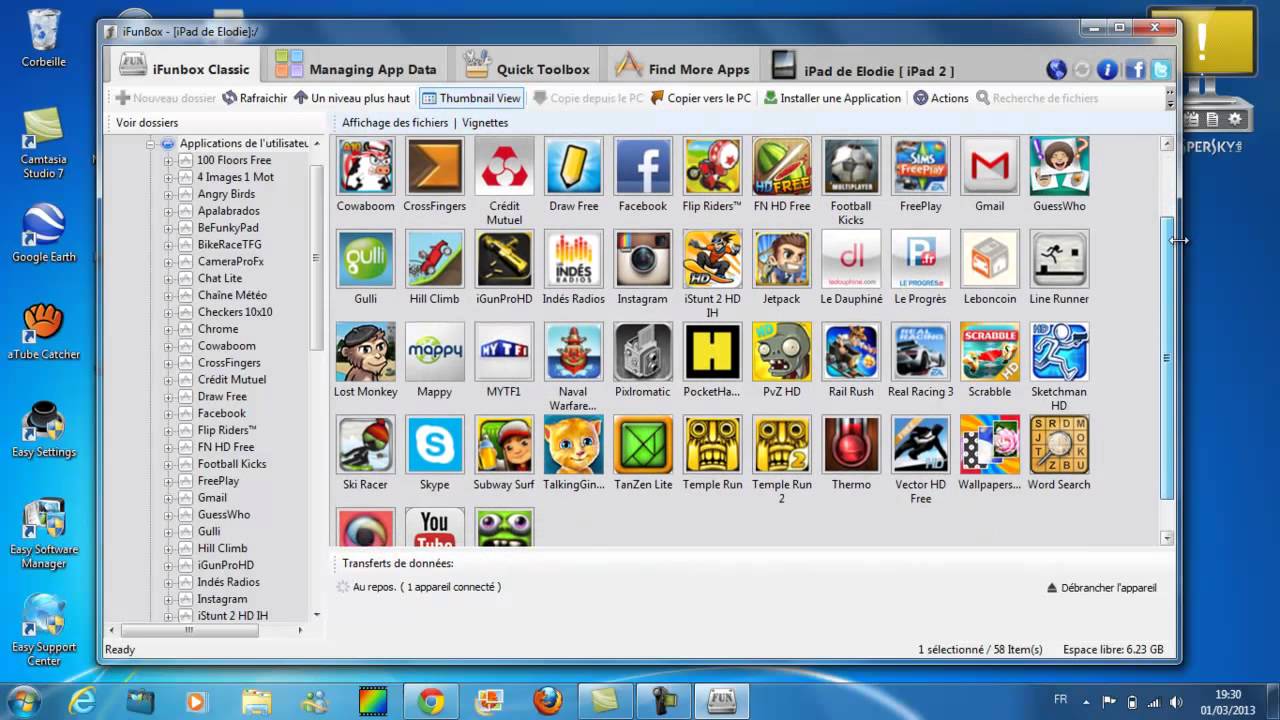
Task: Select the Facebook app thumbnail
Action: (643, 166)
